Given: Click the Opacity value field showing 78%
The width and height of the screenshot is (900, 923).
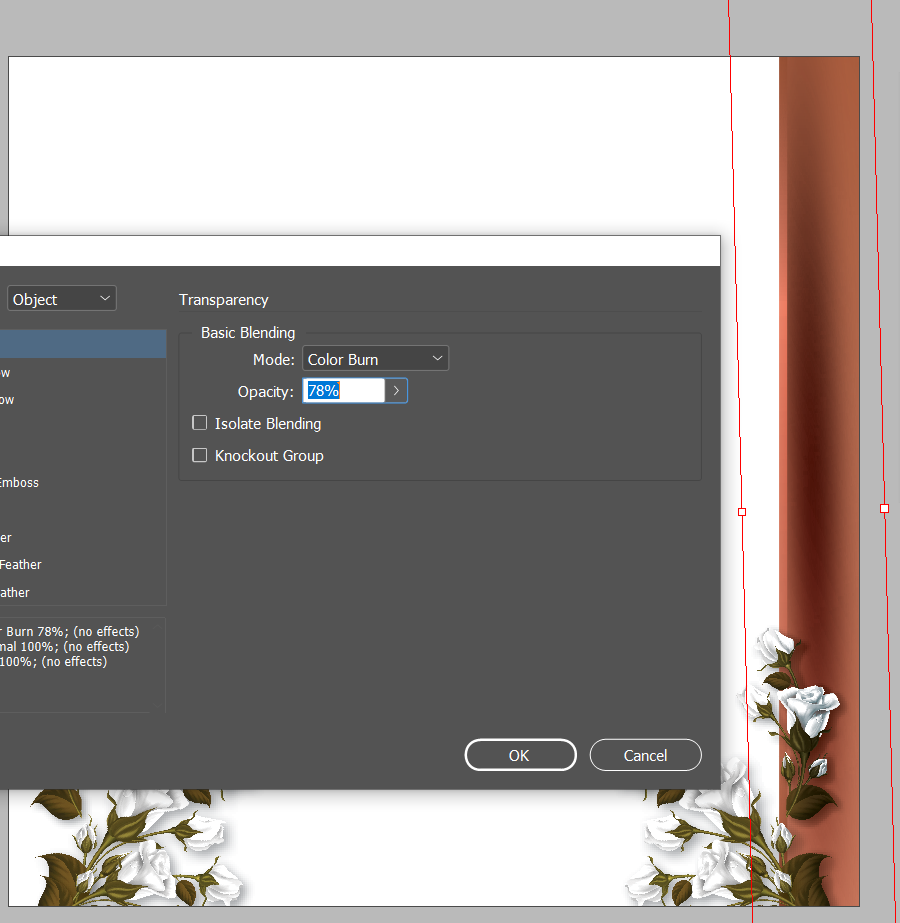Looking at the screenshot, I should pyautogui.click(x=344, y=391).
